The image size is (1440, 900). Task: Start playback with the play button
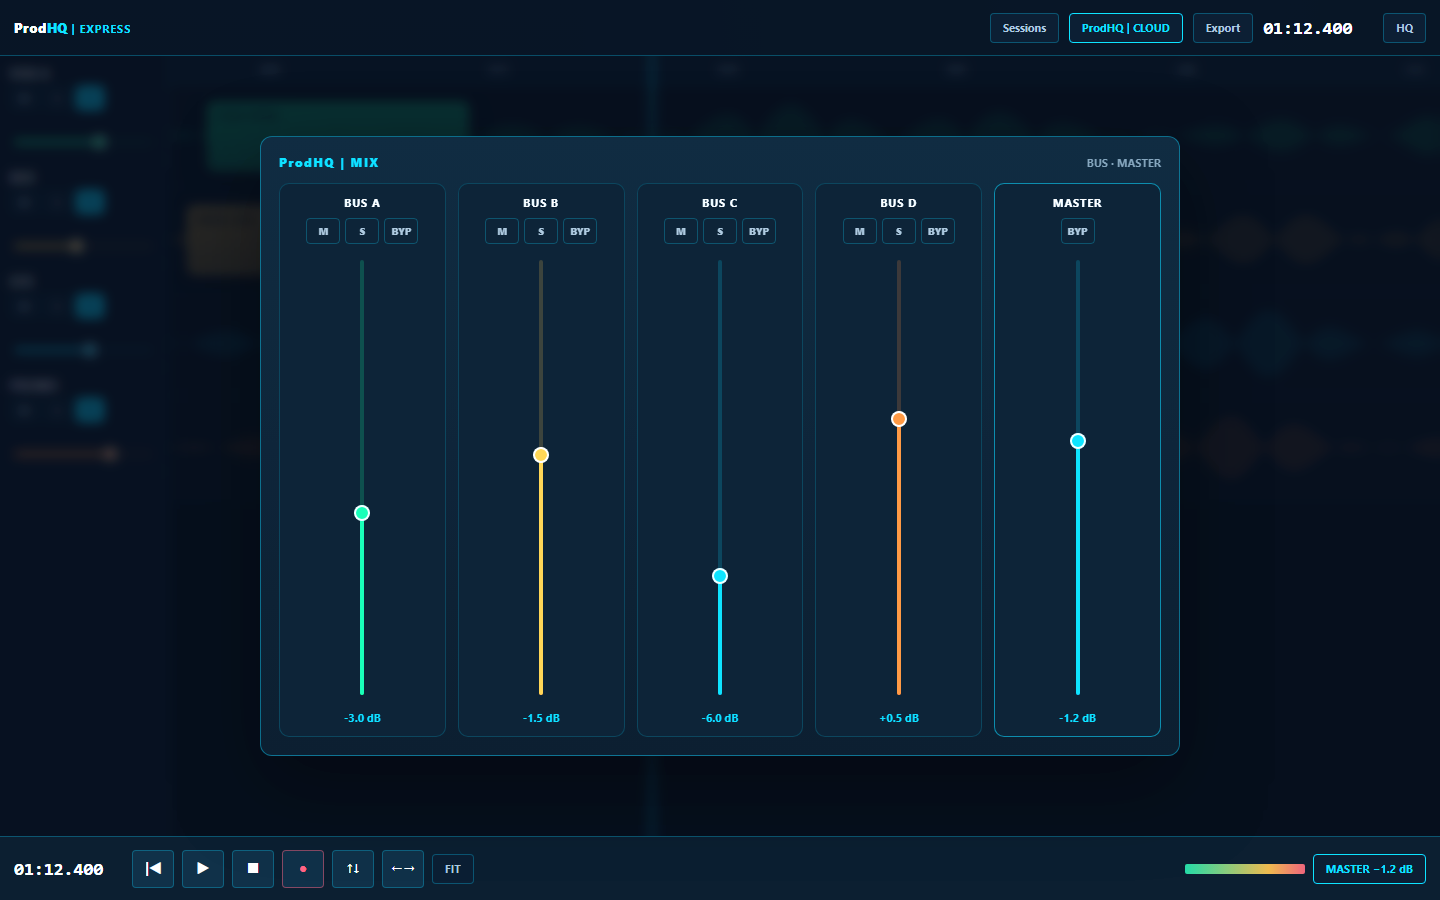[x=203, y=869]
